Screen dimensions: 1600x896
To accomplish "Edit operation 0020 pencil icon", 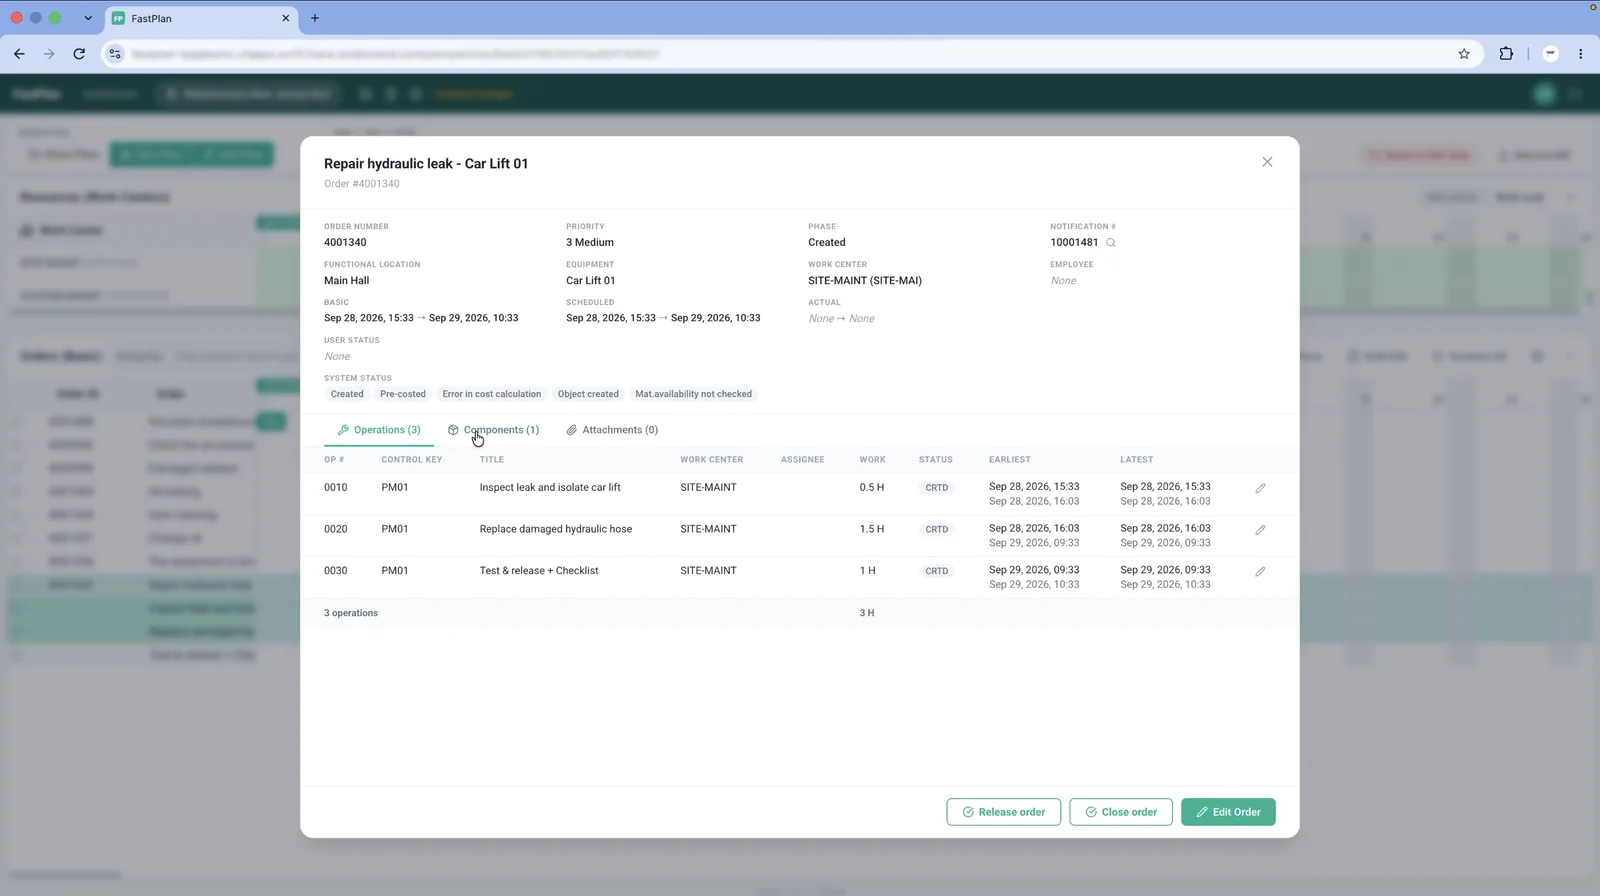I will tap(1260, 530).
